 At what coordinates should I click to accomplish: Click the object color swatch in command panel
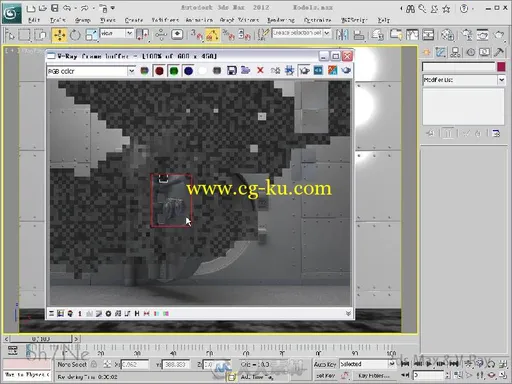501,67
